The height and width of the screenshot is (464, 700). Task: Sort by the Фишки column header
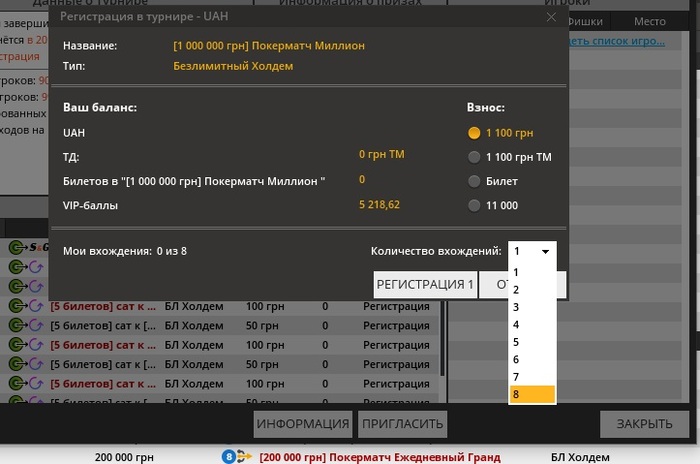[x=588, y=21]
